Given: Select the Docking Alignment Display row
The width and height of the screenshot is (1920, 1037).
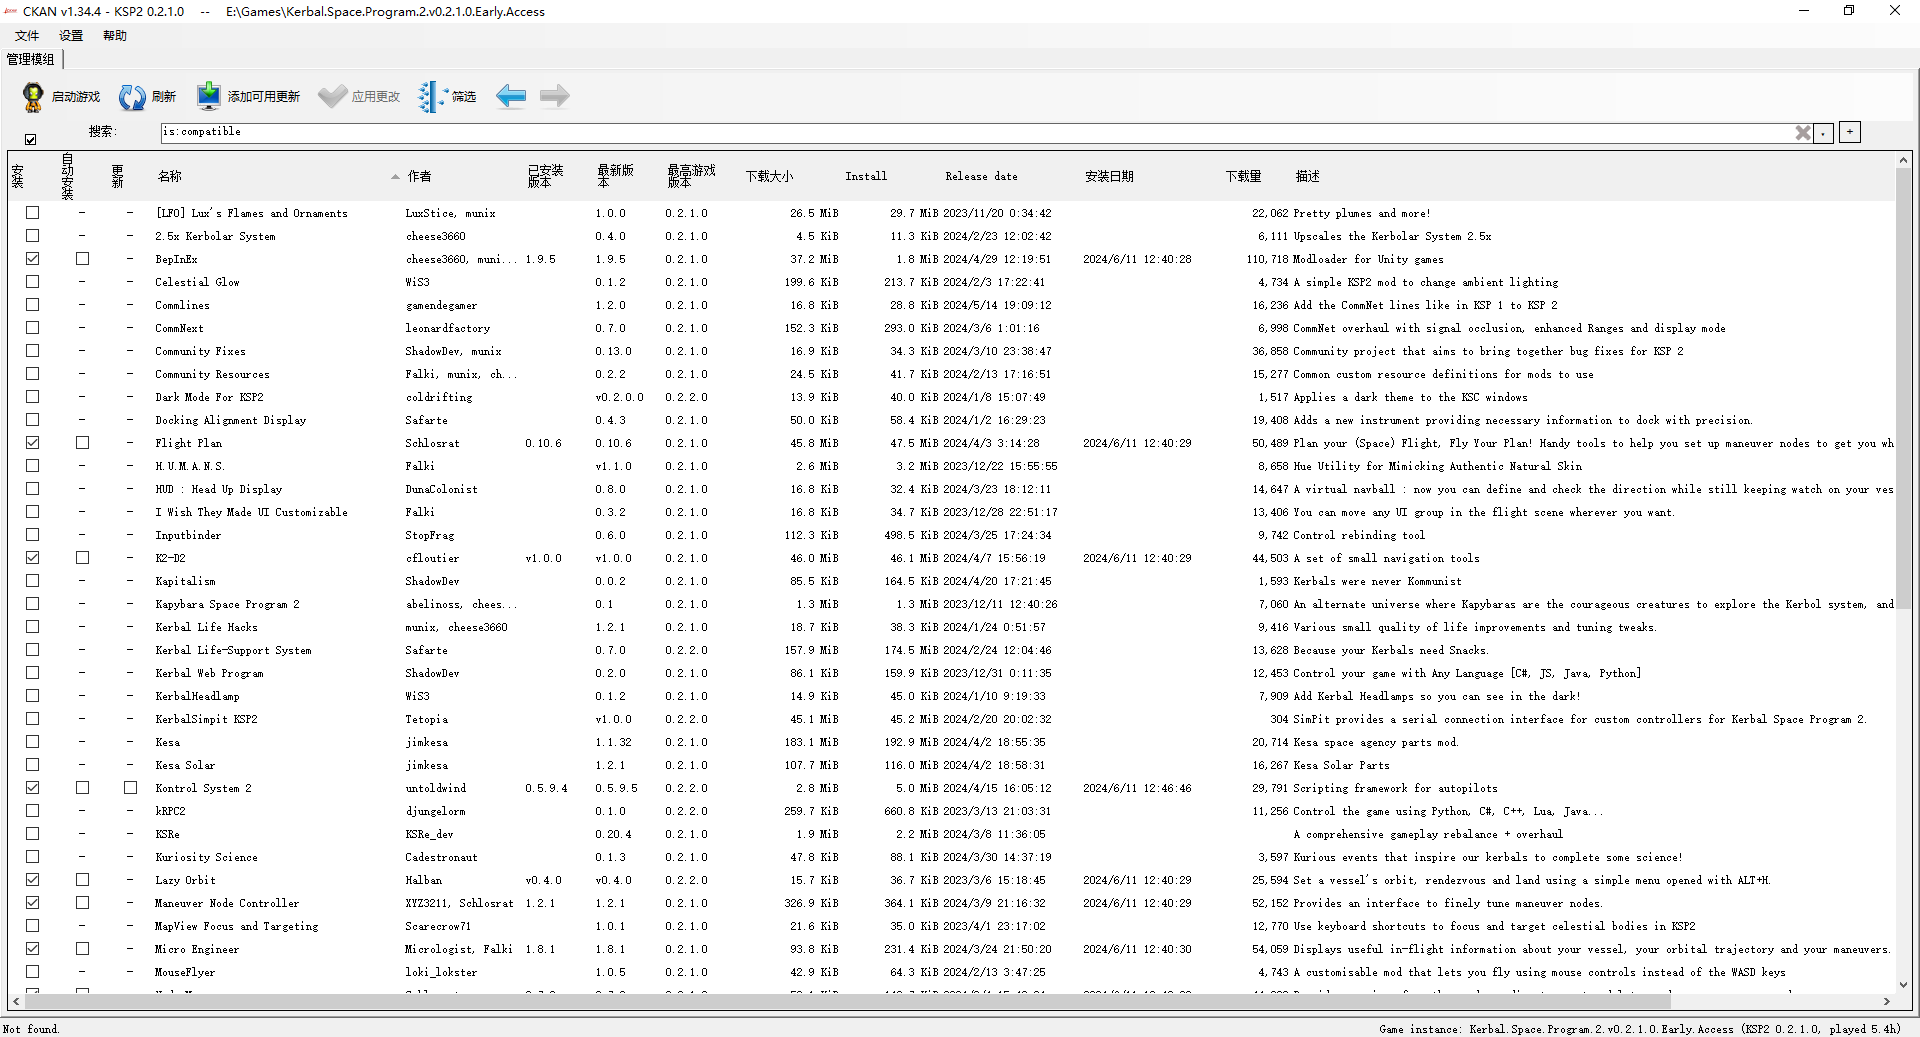Looking at the screenshot, I should point(952,420).
